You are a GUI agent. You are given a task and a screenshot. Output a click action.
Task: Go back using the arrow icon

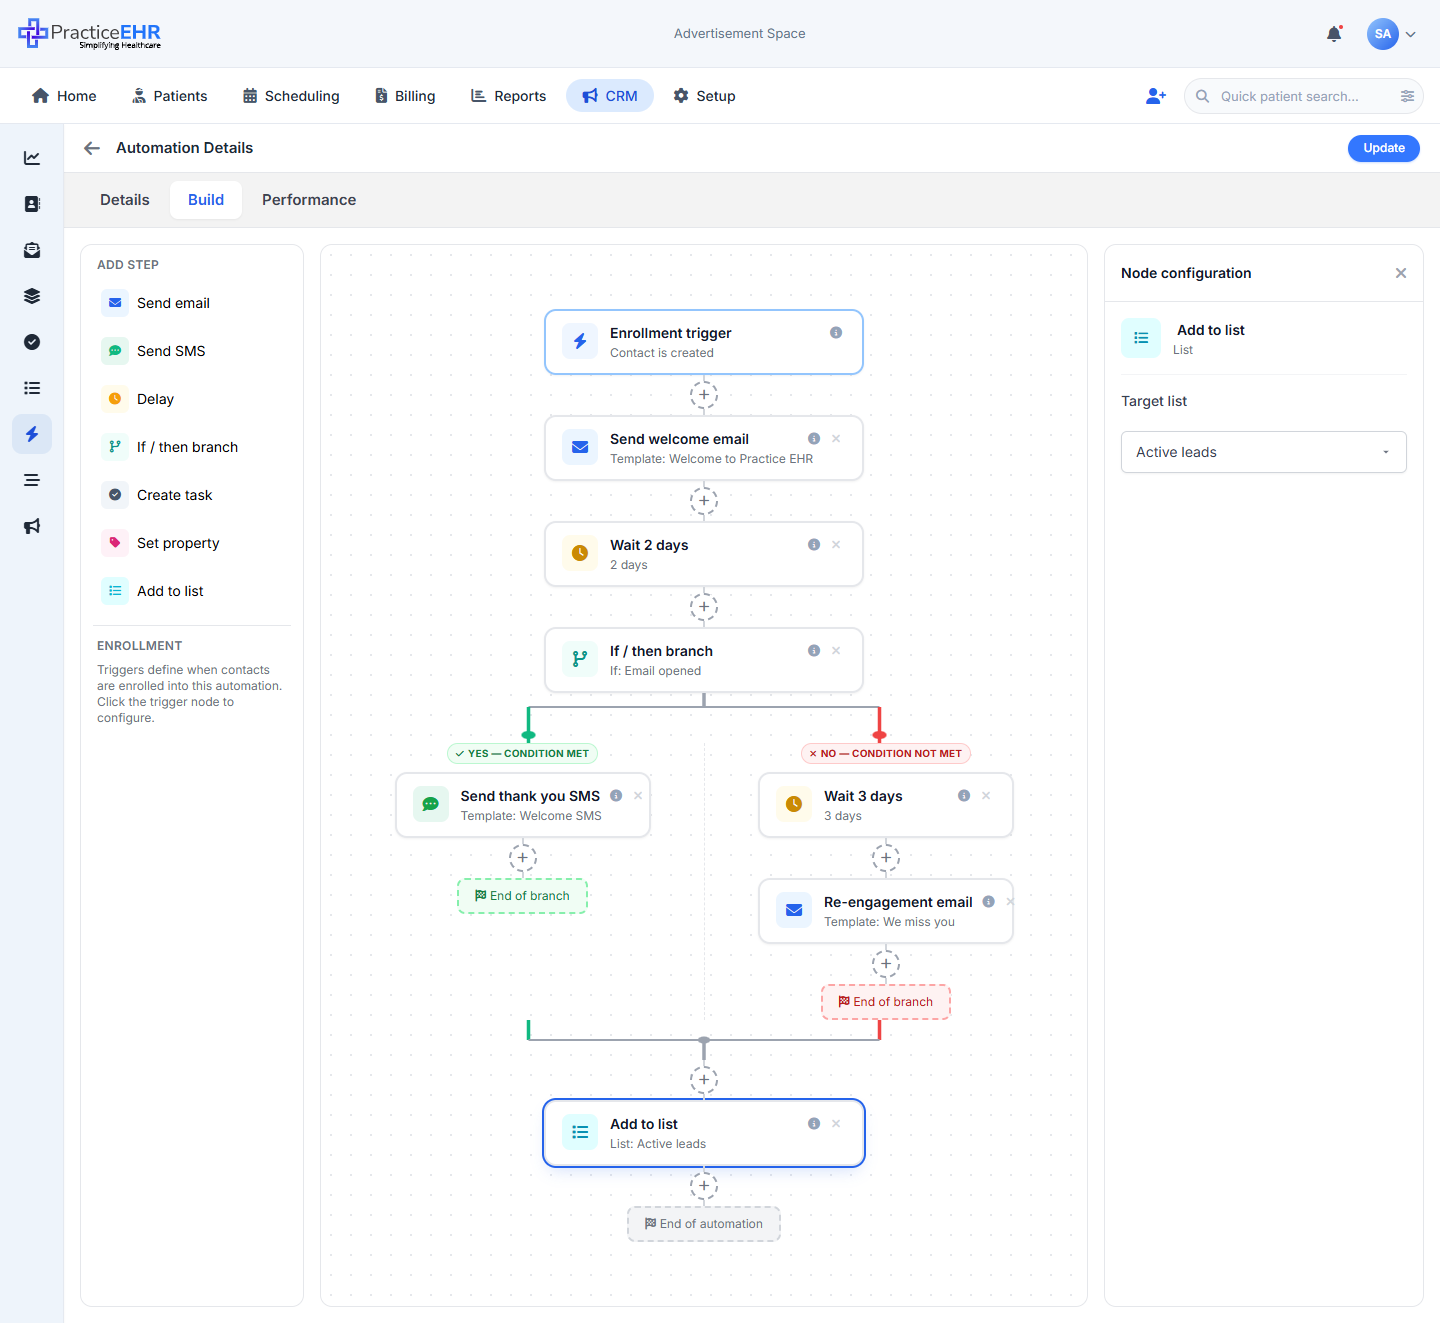(x=92, y=148)
